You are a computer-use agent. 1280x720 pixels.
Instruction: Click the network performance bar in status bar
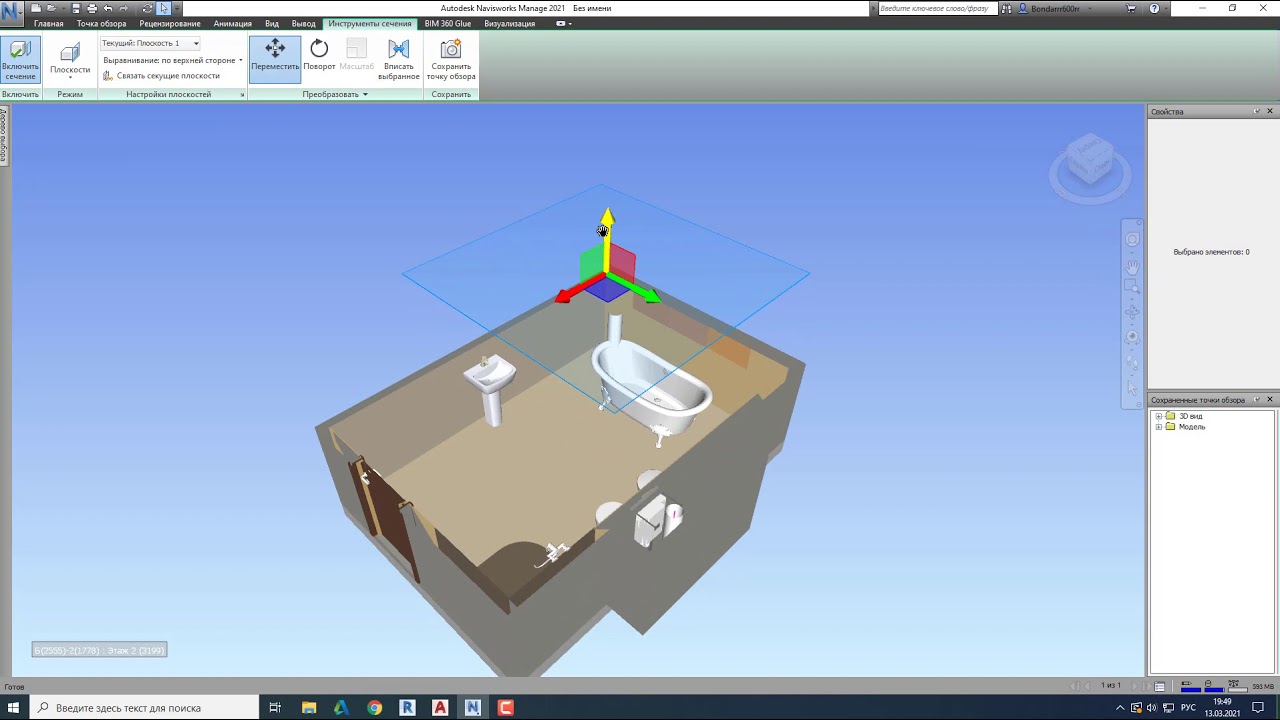(x=1236, y=687)
